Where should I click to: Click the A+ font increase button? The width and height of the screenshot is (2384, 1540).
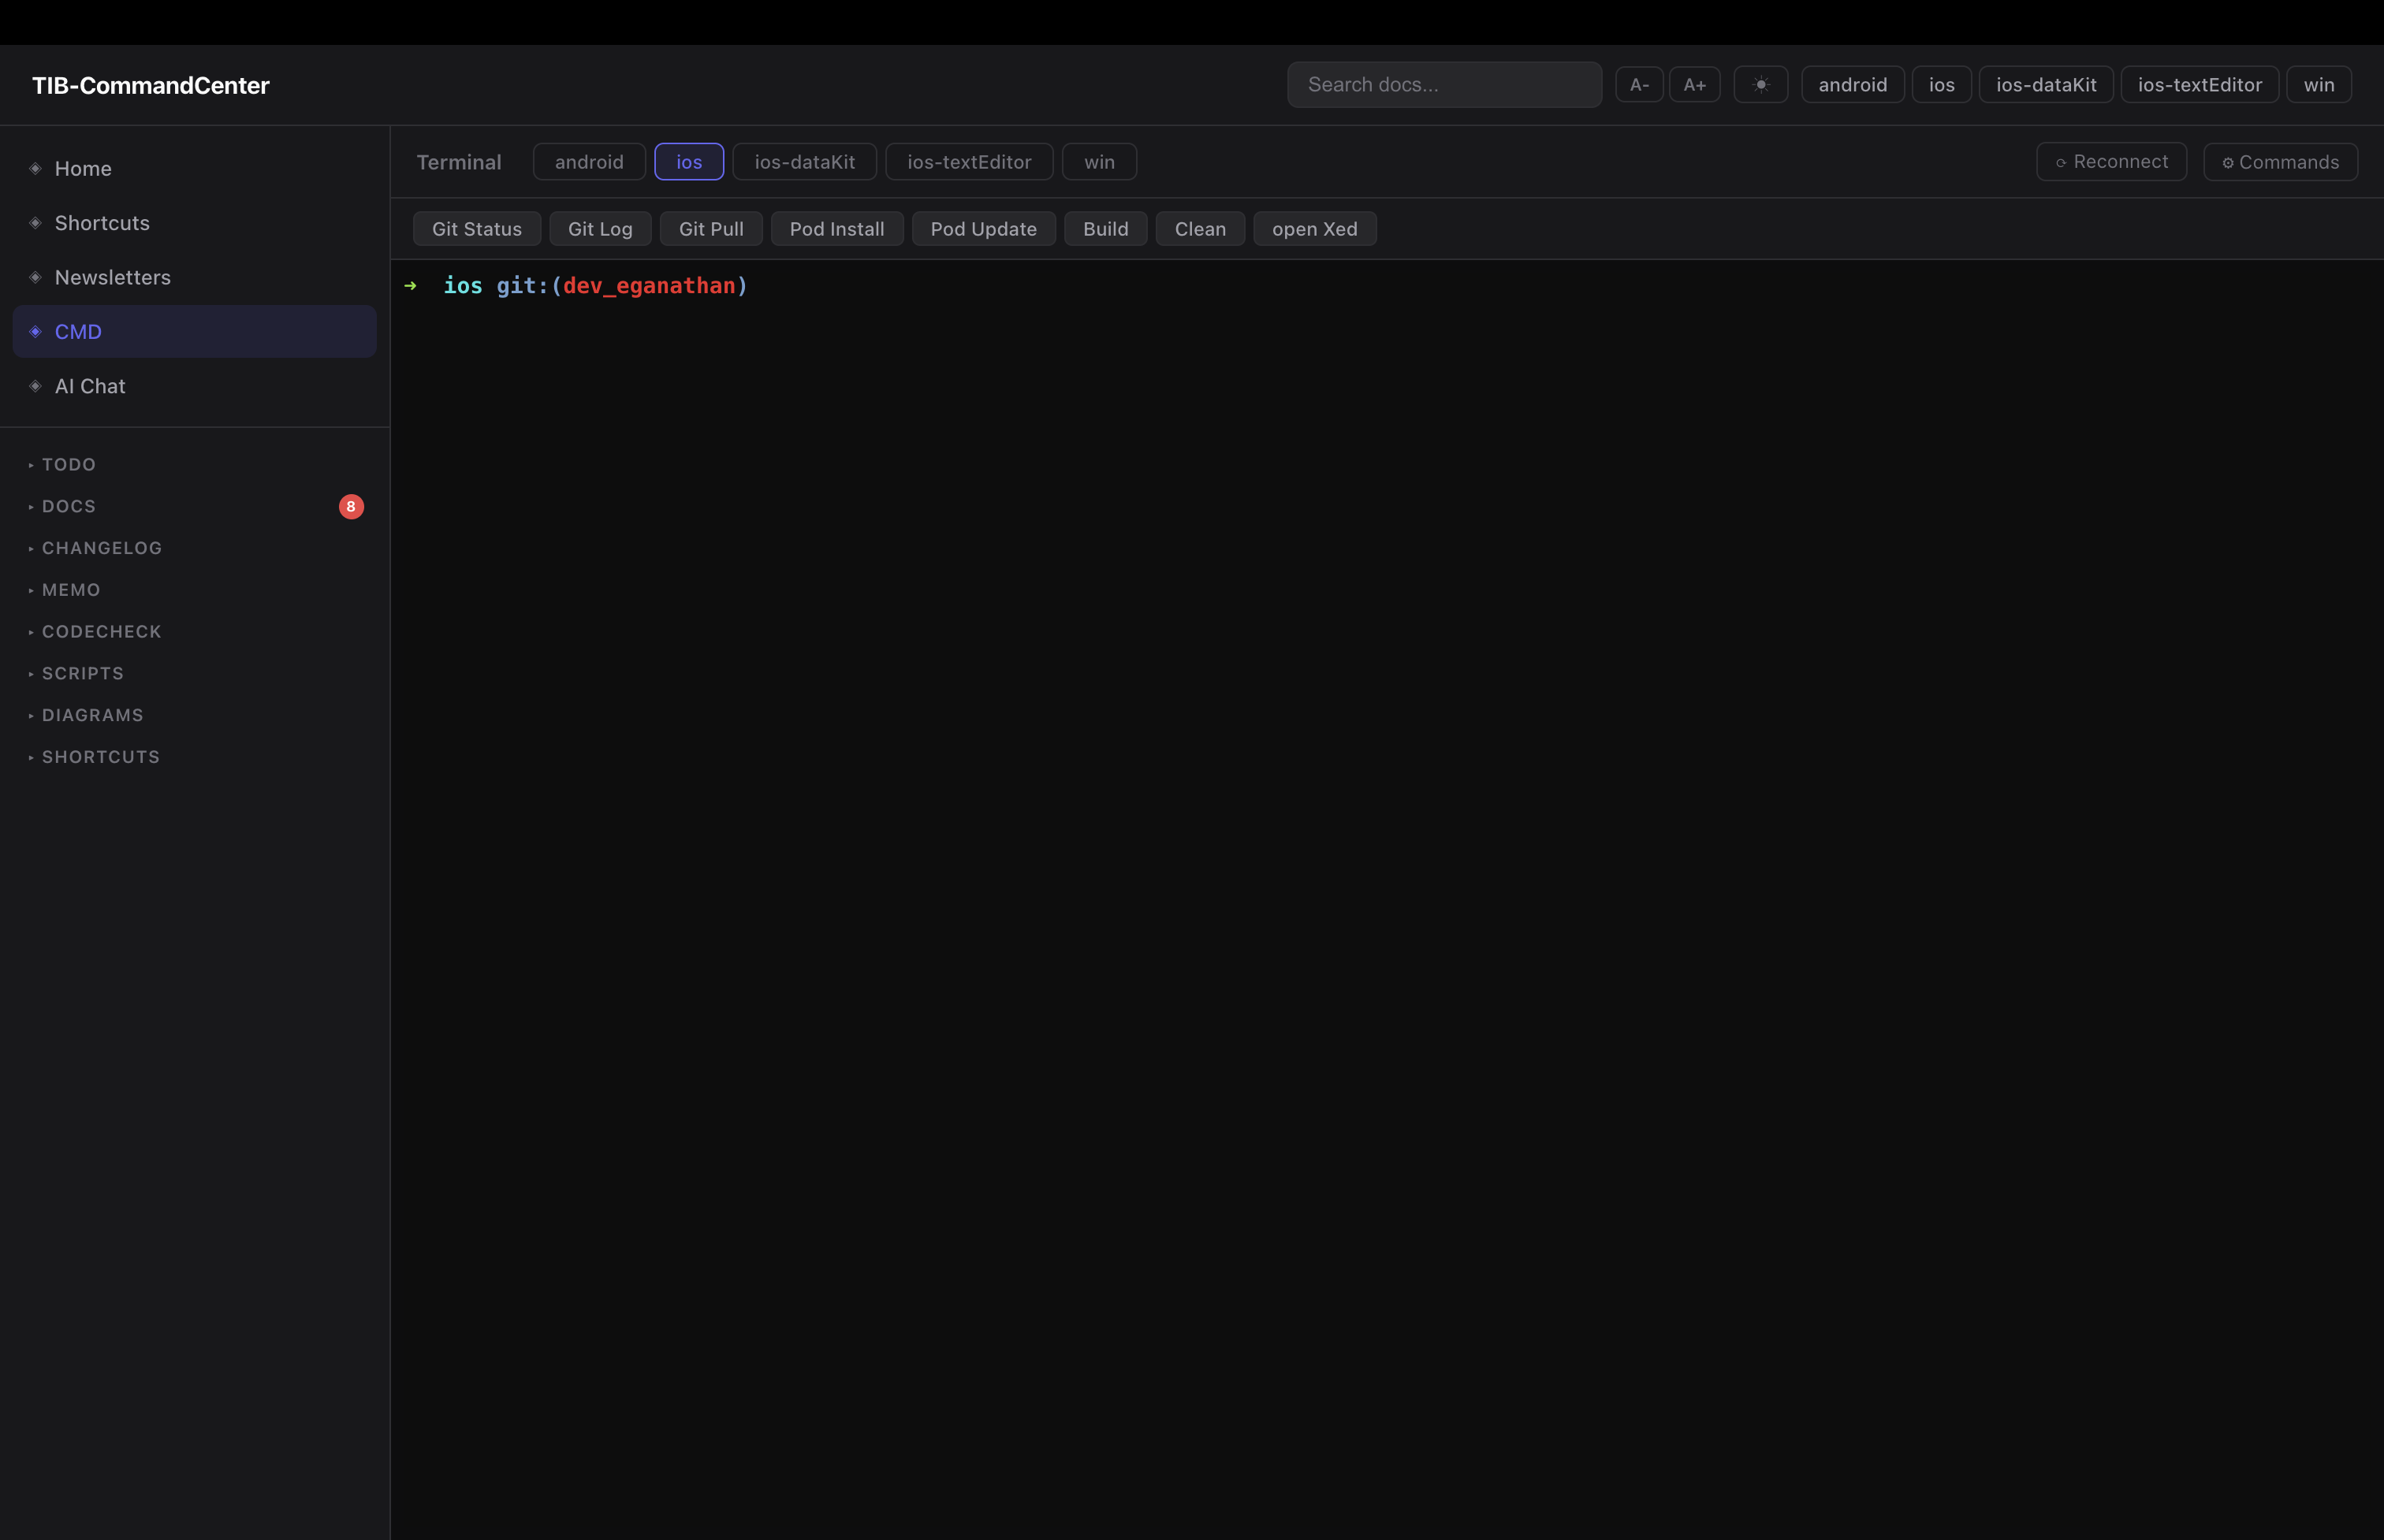click(x=1694, y=85)
